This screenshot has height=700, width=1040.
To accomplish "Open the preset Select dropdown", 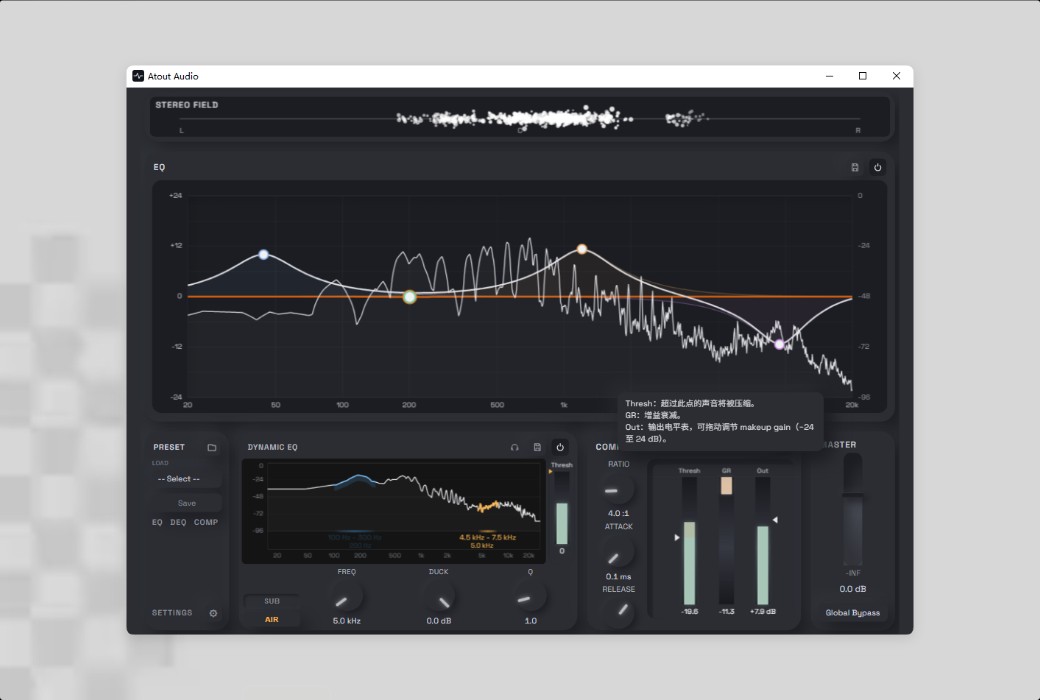I will pyautogui.click(x=186, y=479).
